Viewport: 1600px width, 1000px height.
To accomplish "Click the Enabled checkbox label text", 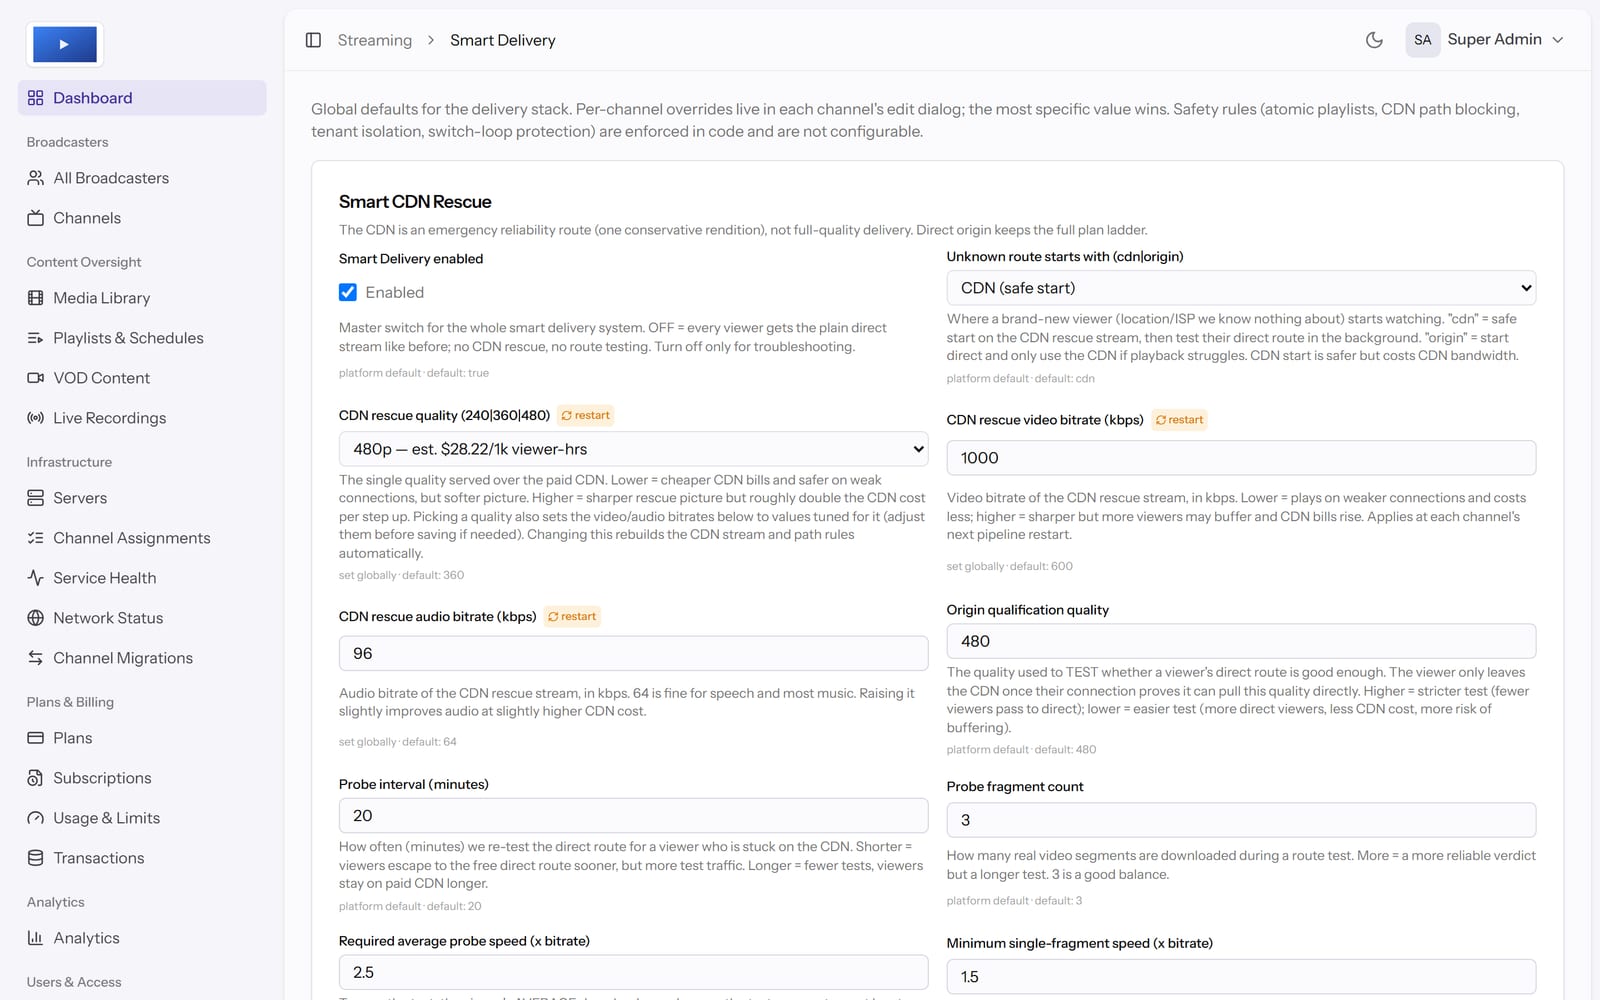I will pos(395,292).
